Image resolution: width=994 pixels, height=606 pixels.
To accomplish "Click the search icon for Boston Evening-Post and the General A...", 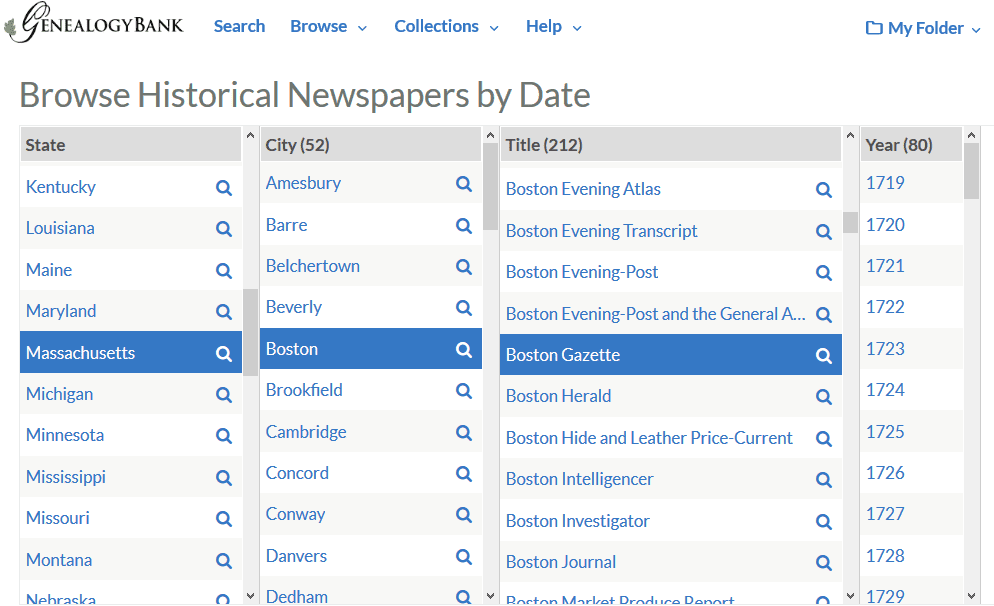I will [823, 314].
